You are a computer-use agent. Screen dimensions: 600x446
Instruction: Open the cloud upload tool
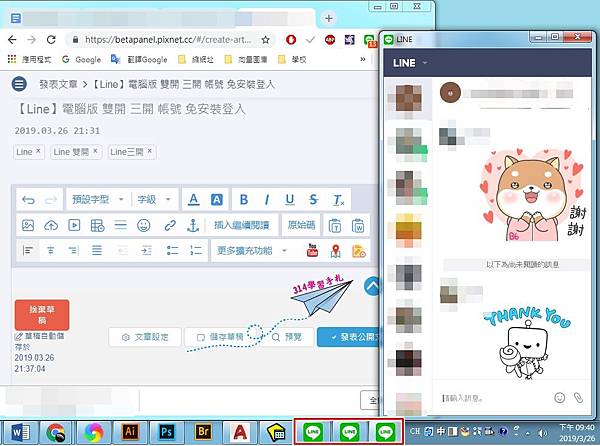click(51, 225)
